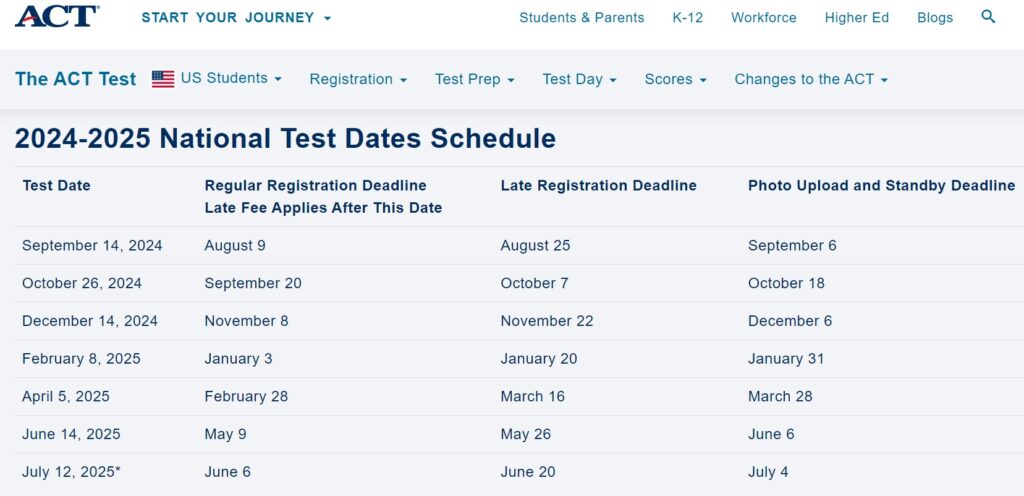This screenshot has width=1024, height=496.
Task: Click the ACT logo
Action: click(x=57, y=16)
